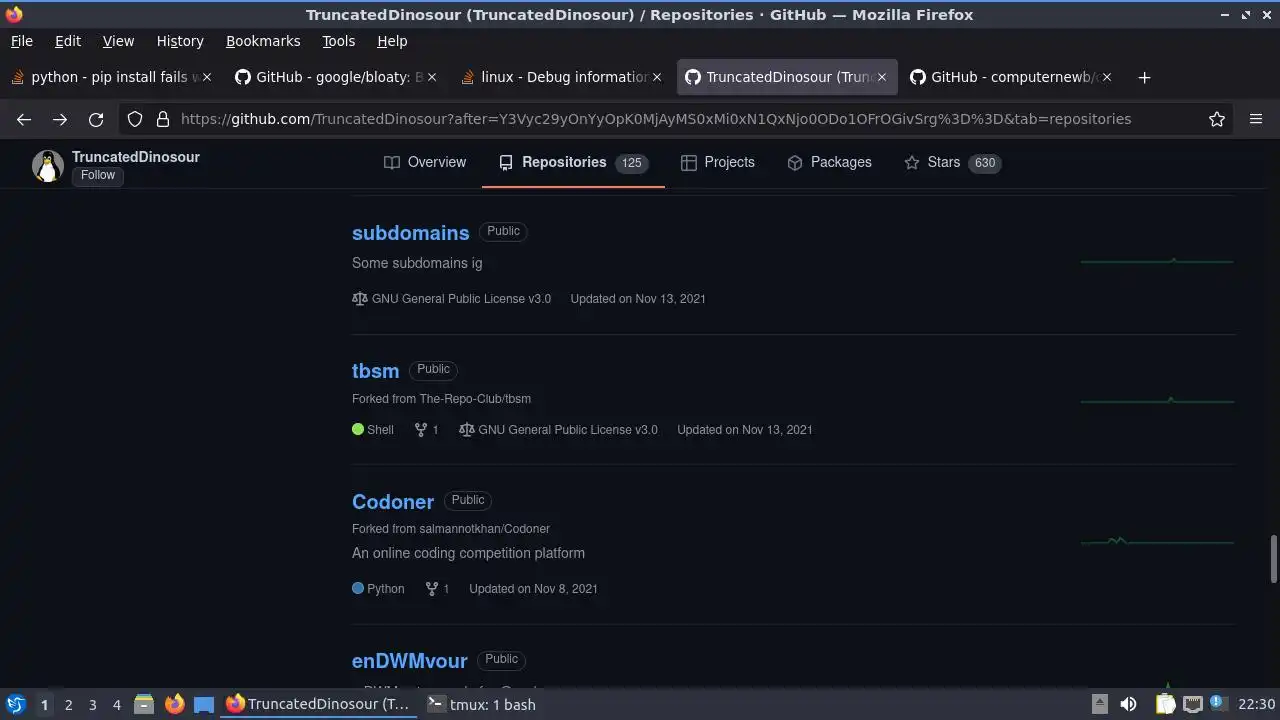This screenshot has height=720, width=1280.
Task: Click the TruncatedDinosaur penguin avatar
Action: pos(47,166)
